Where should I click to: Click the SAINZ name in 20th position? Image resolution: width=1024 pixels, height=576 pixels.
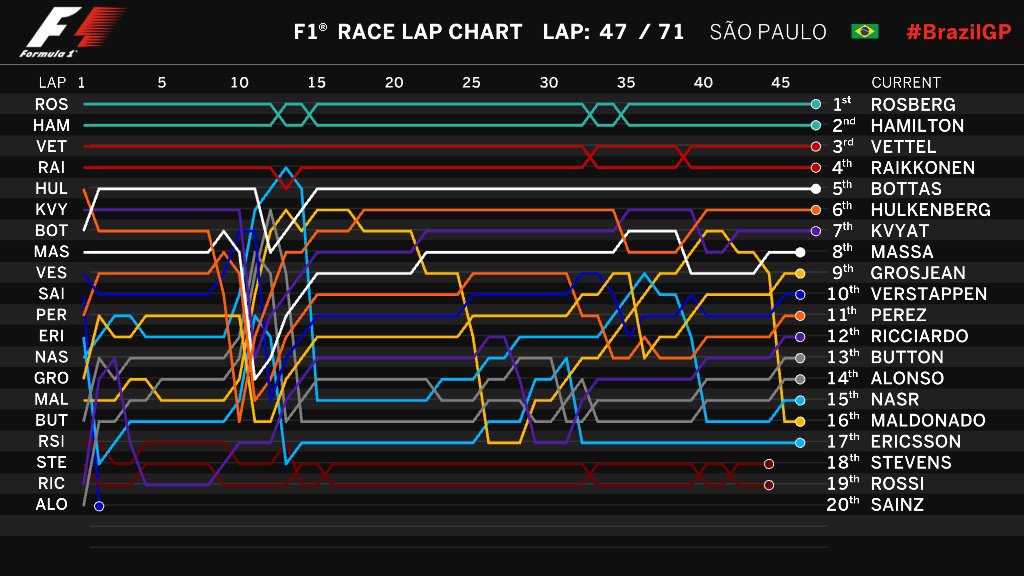(897, 505)
